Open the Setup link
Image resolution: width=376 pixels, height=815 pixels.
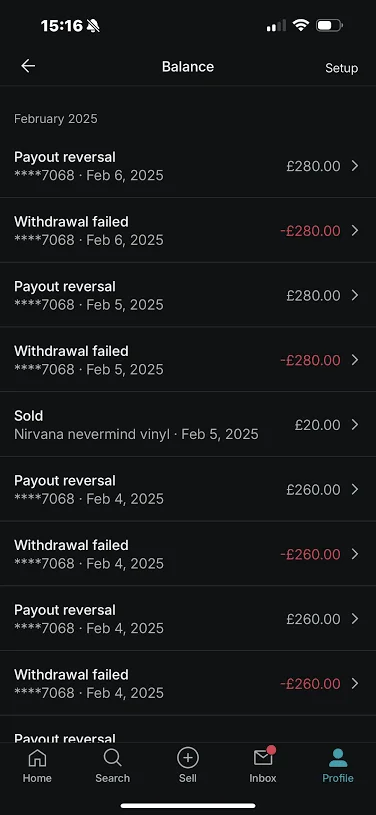[342, 68]
